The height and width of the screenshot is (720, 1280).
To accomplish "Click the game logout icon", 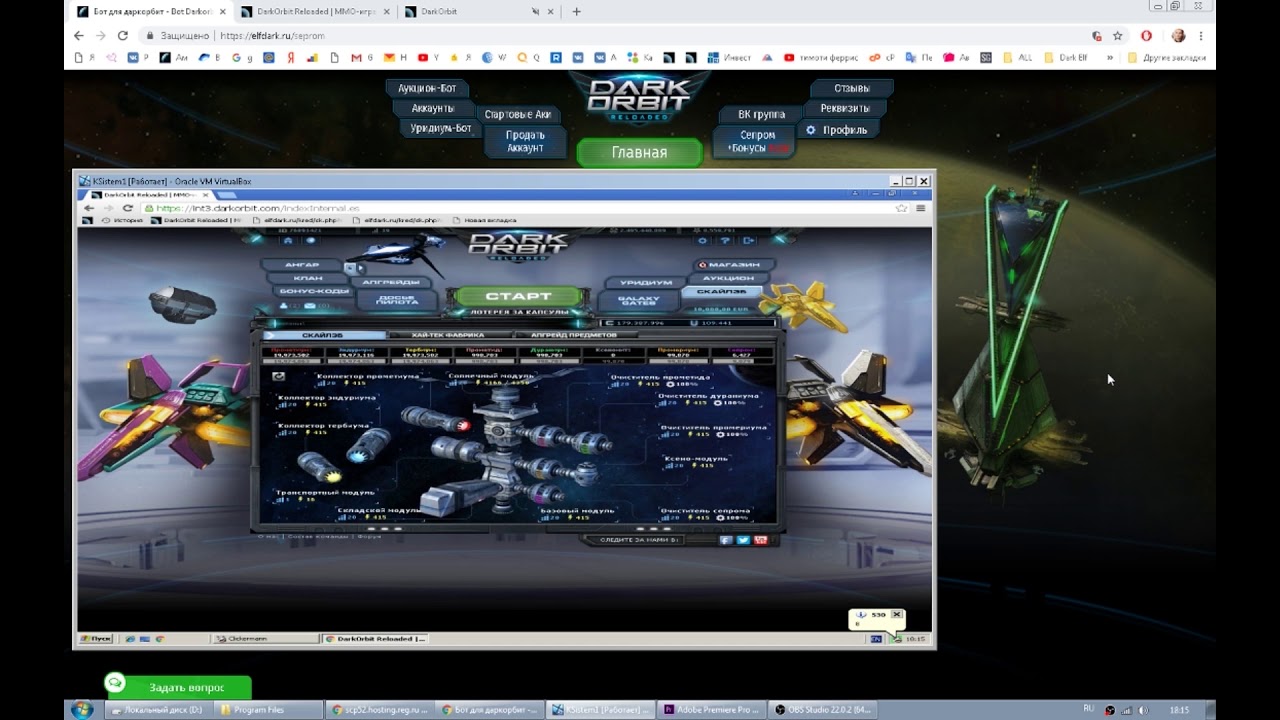I will tap(748, 240).
